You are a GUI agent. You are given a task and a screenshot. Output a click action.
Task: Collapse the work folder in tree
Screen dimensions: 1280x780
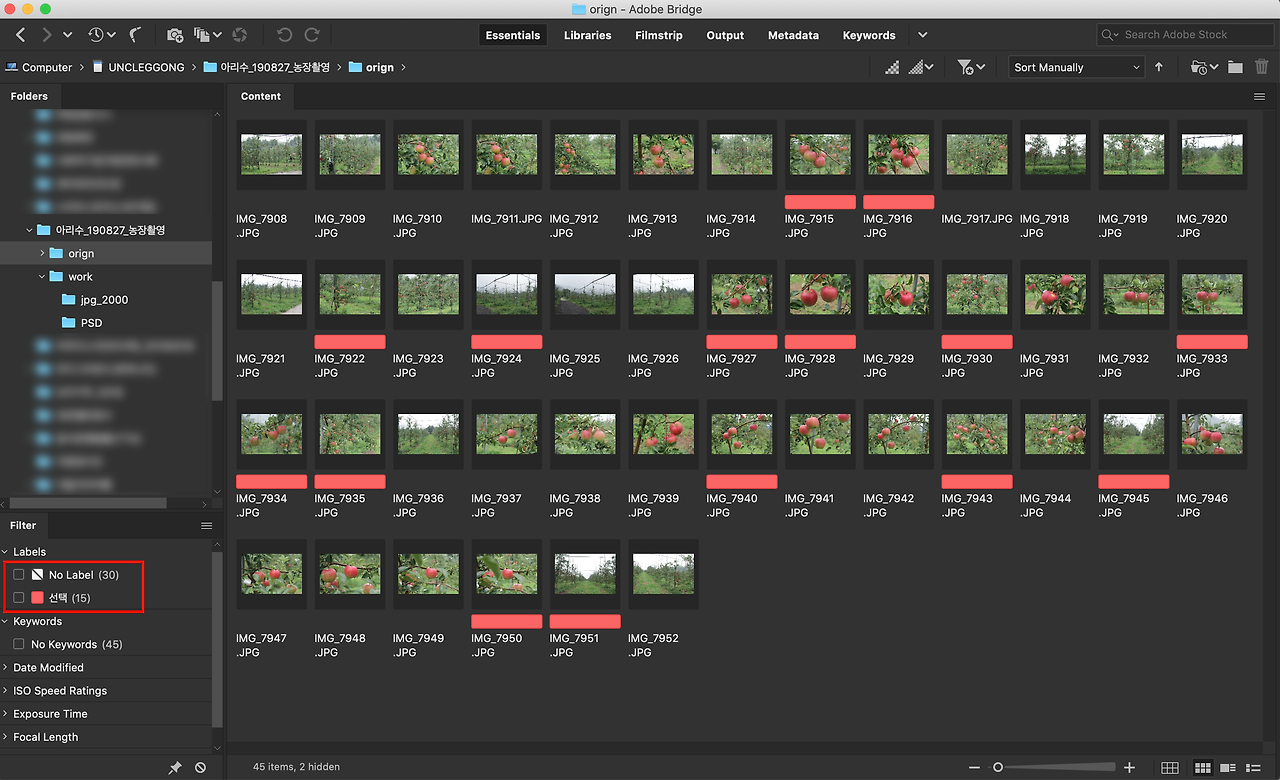tap(42, 277)
